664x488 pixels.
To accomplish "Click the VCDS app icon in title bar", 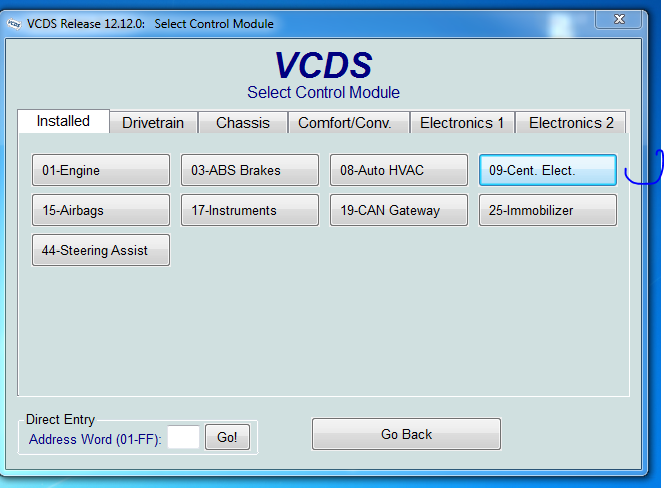I will 13,23.
